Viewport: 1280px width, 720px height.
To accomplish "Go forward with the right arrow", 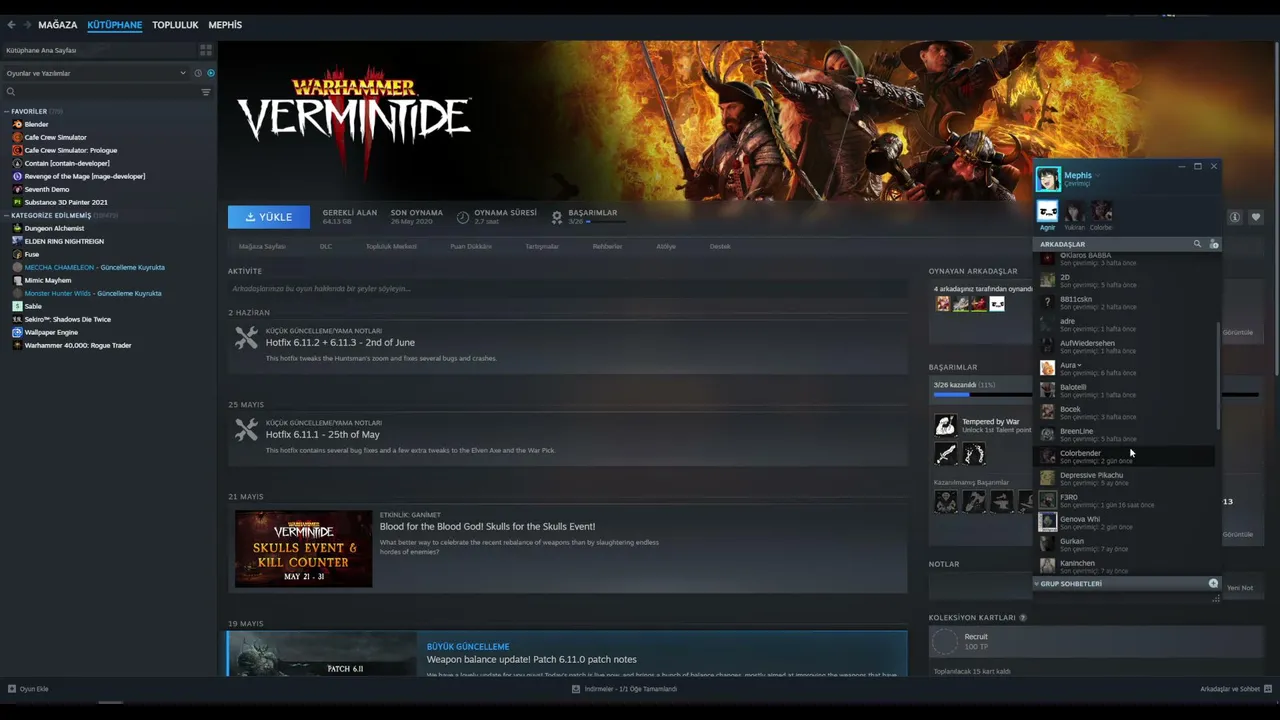I will (27, 25).
